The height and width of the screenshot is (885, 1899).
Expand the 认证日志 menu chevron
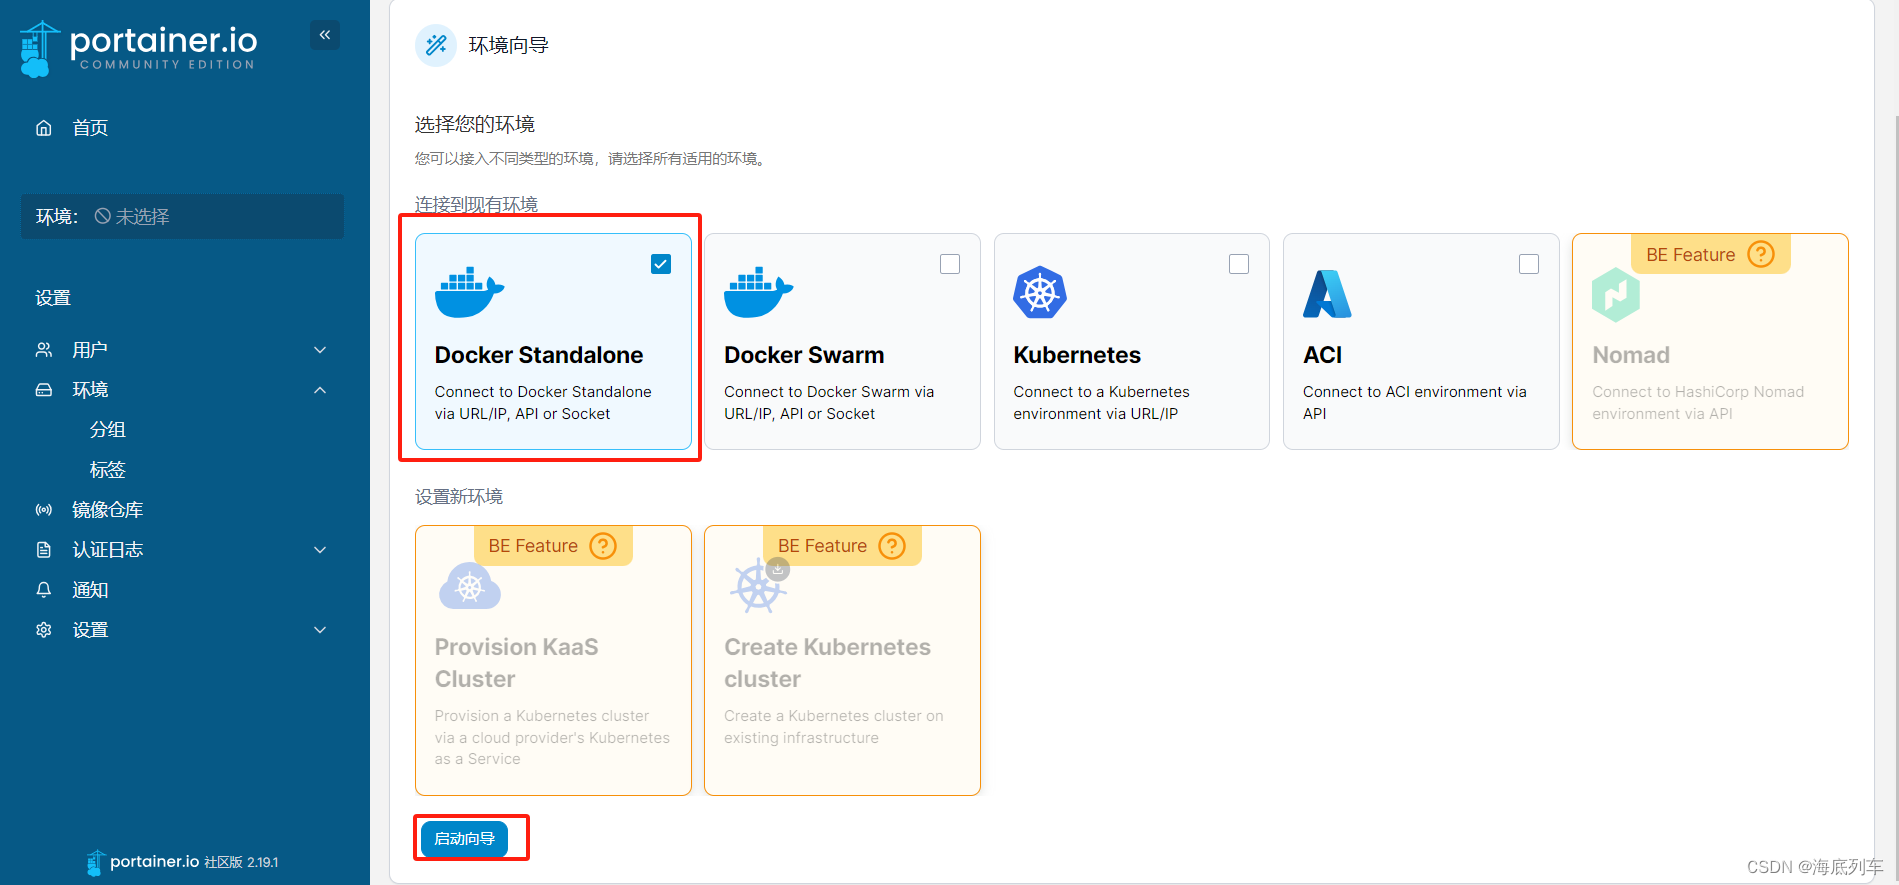[320, 550]
